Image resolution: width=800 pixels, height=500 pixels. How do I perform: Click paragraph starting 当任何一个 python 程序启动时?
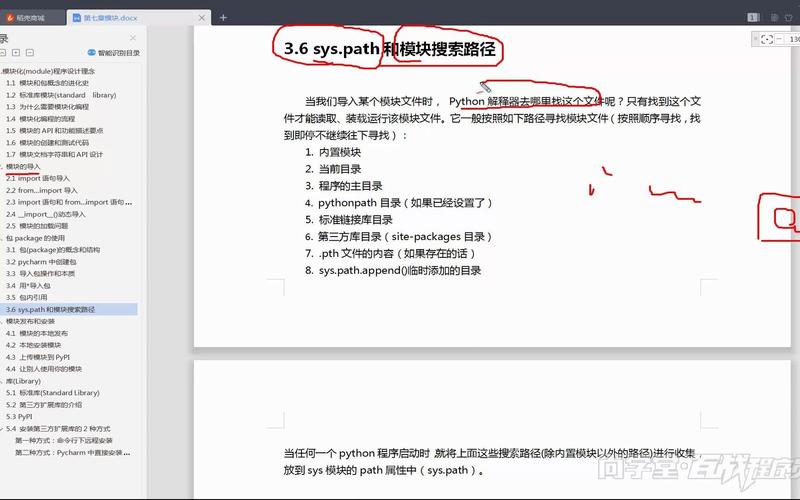[x=493, y=461]
